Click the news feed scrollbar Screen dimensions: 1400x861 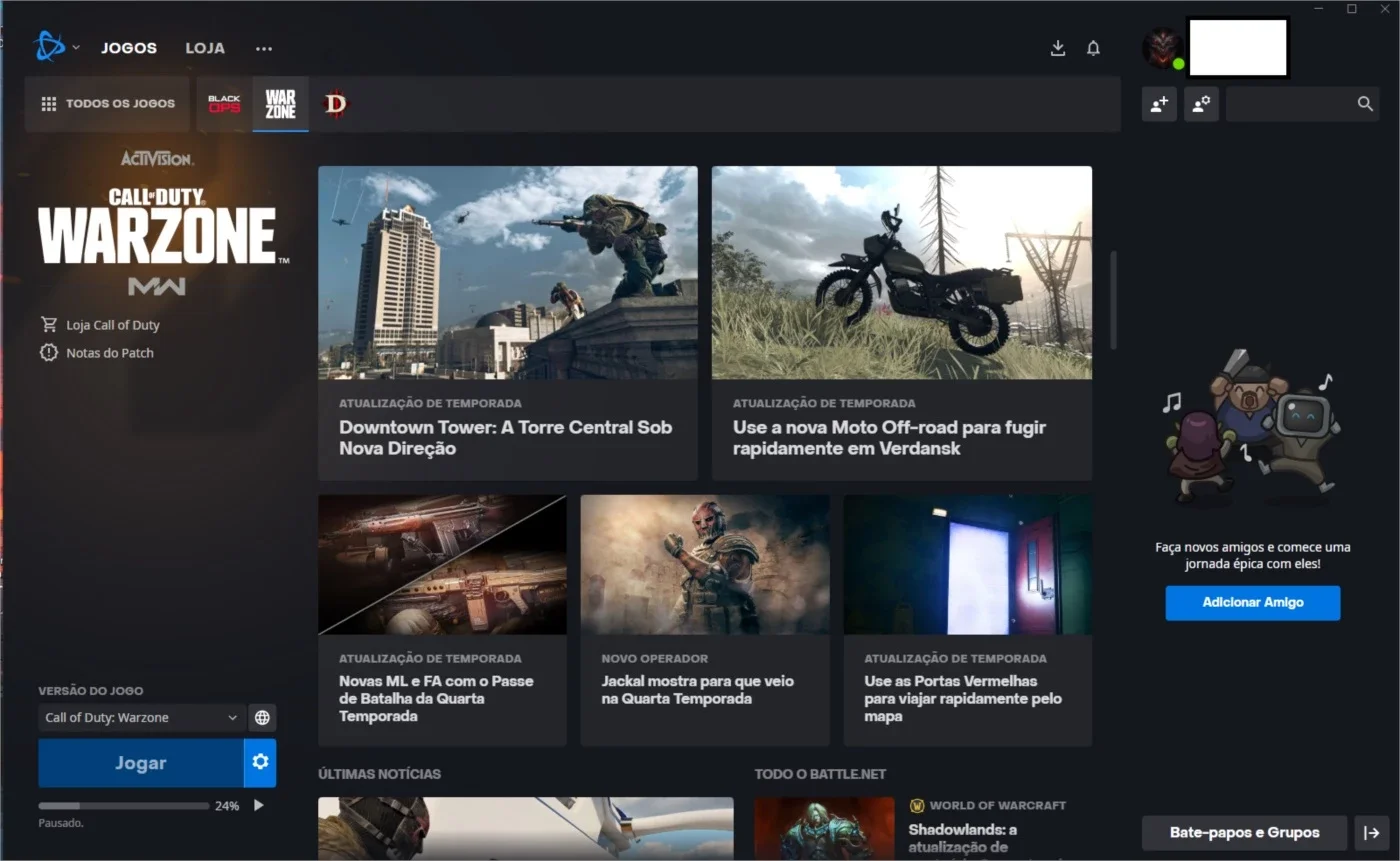point(1114,300)
